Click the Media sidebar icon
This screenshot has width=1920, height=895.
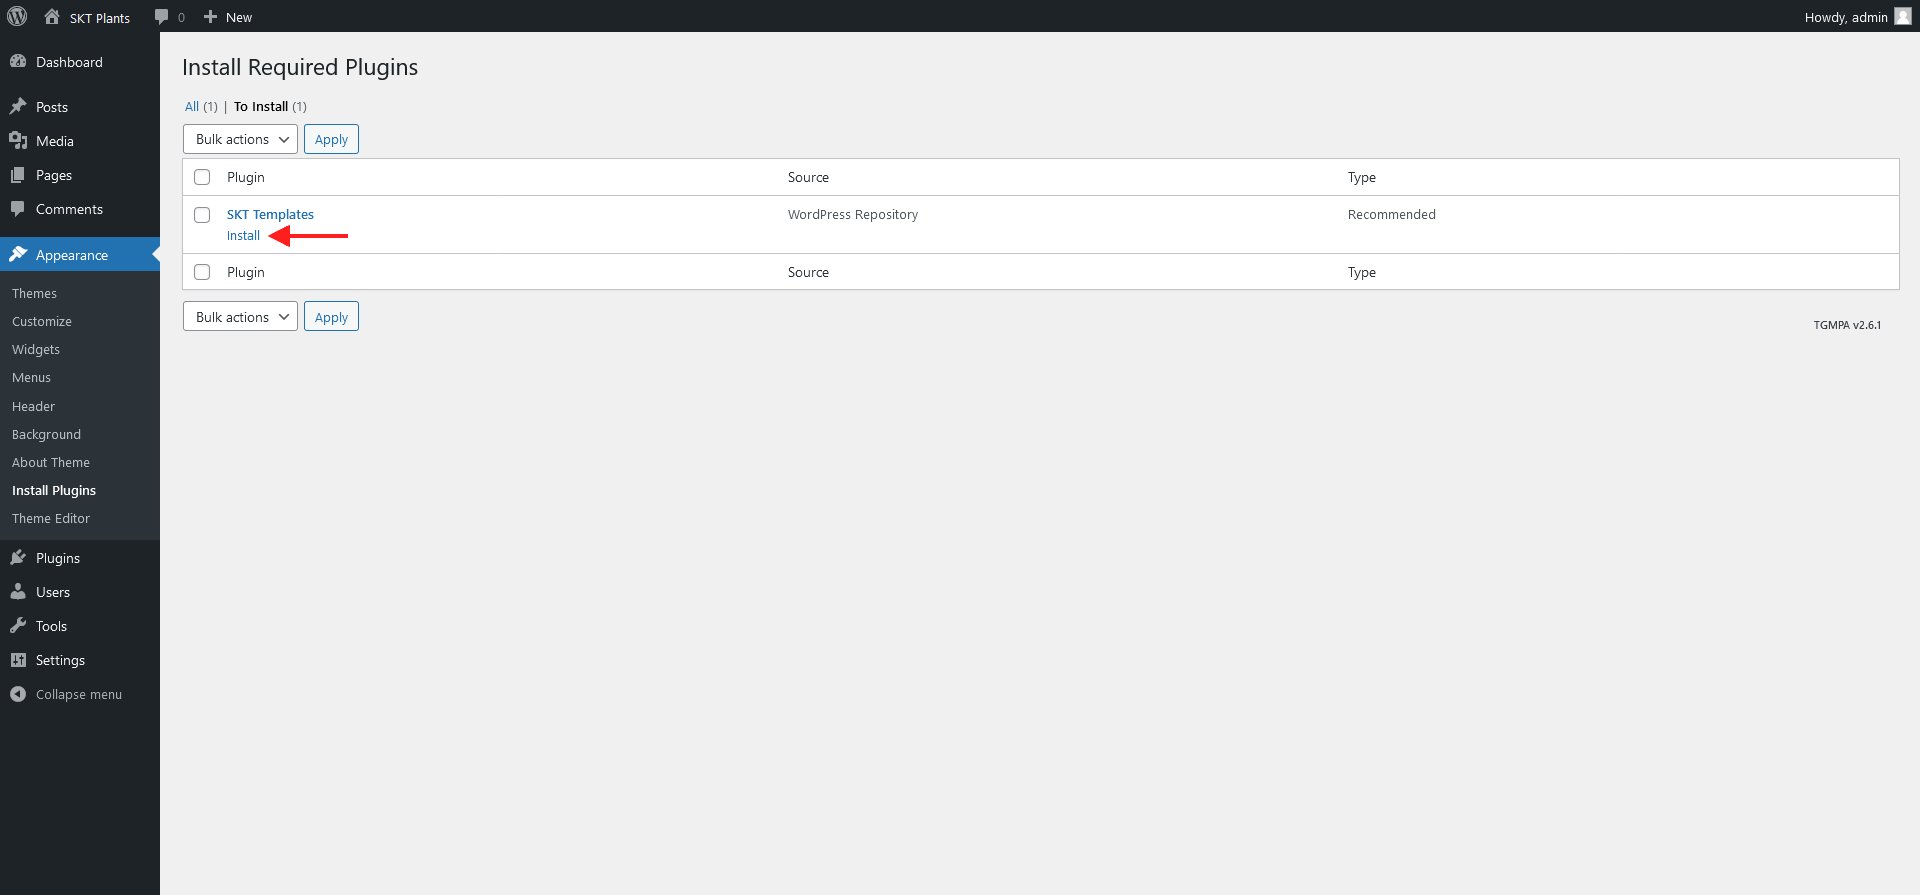pos(18,141)
